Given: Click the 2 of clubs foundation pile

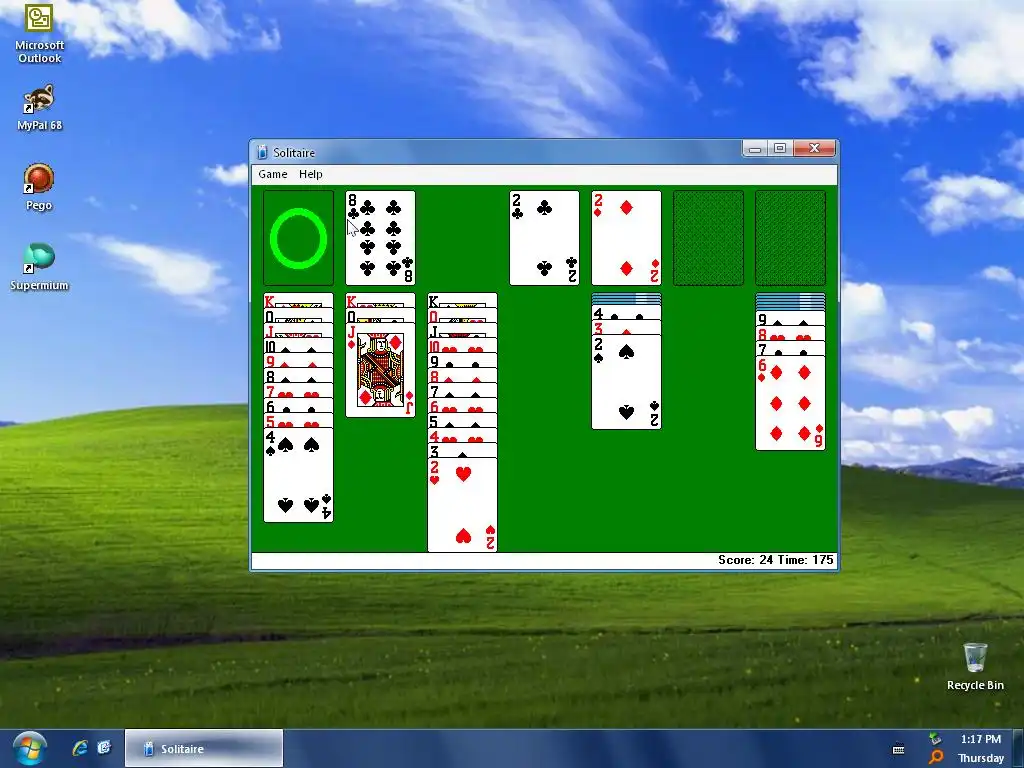Looking at the screenshot, I should pyautogui.click(x=544, y=238).
